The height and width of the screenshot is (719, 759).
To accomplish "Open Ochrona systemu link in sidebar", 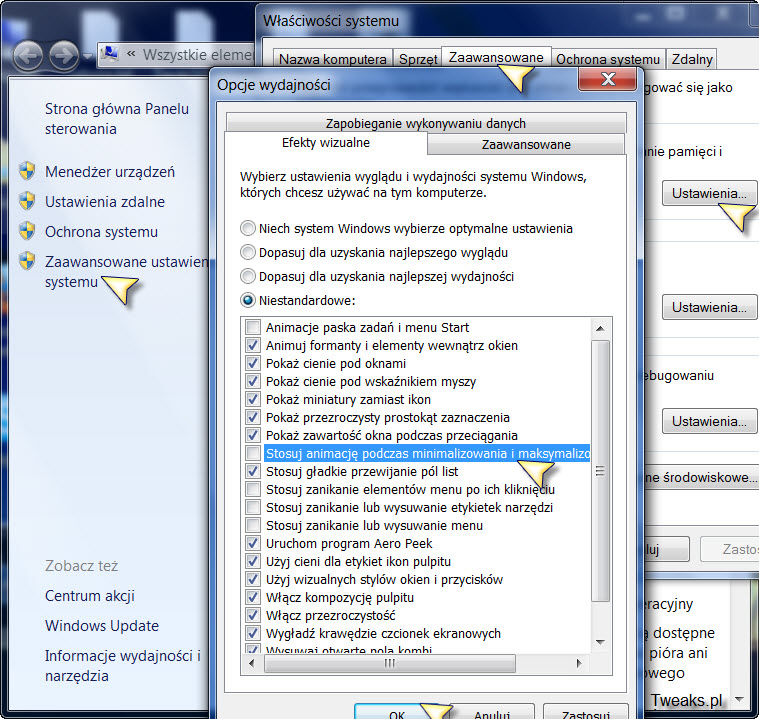I will click(x=101, y=232).
